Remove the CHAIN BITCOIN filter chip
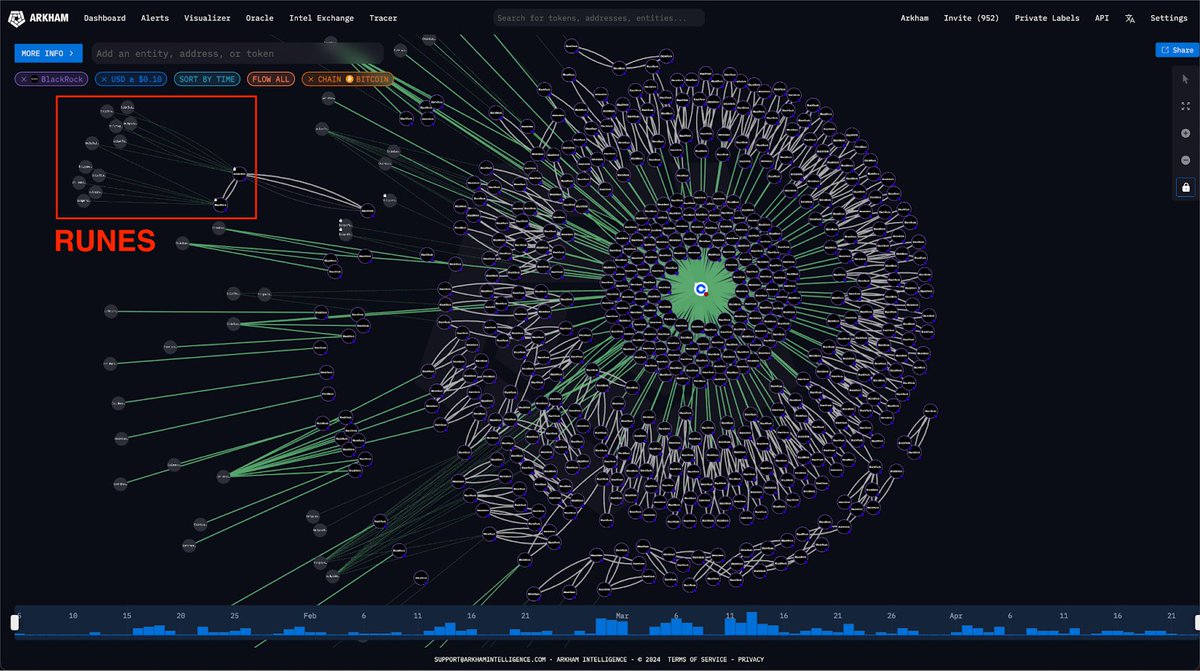The width and height of the screenshot is (1200, 671). pyautogui.click(x=309, y=79)
